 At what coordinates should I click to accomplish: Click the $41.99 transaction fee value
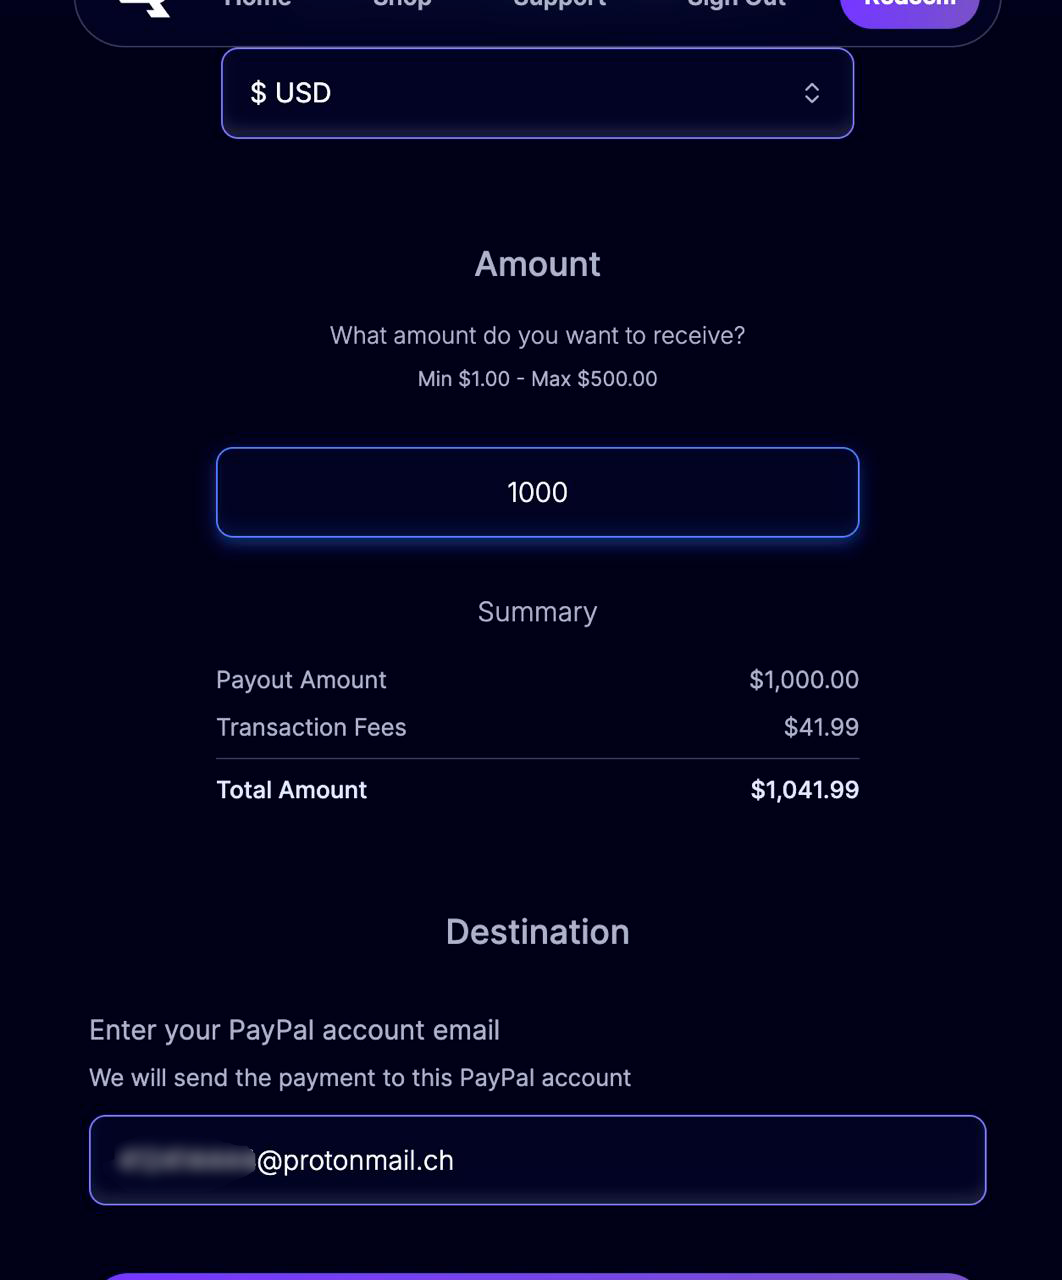820,727
